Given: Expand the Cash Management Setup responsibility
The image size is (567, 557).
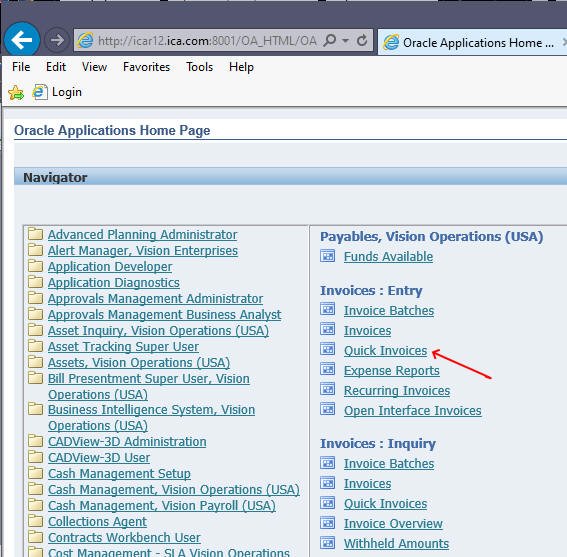Looking at the screenshot, I should 119,473.
